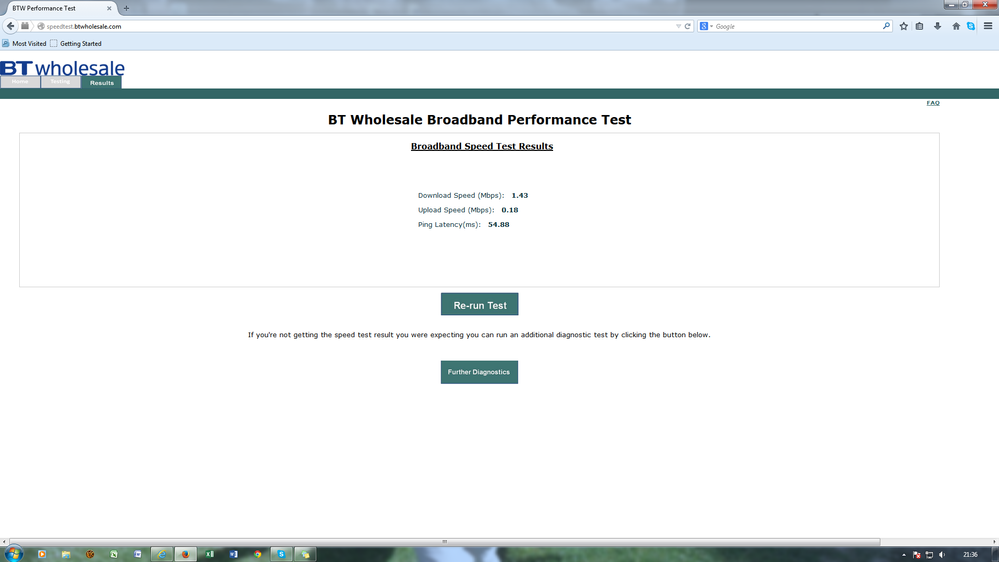
Task: Open the downloads arrow icon
Action: coord(937,26)
